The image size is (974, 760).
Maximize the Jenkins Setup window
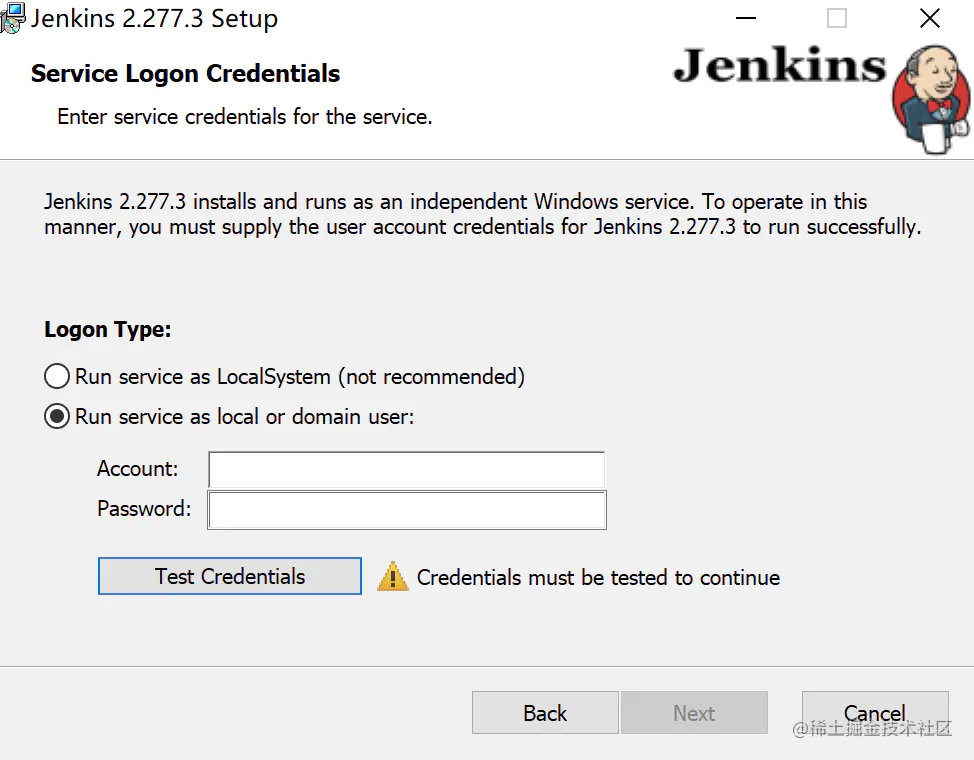[837, 18]
